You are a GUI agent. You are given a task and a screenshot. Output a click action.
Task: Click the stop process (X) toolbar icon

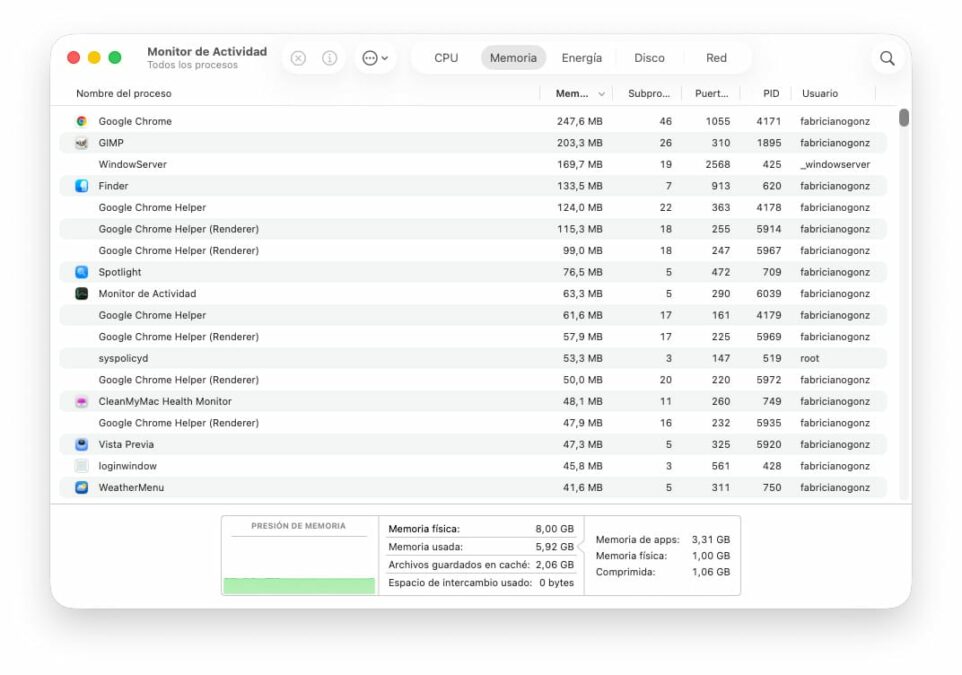[298, 58]
